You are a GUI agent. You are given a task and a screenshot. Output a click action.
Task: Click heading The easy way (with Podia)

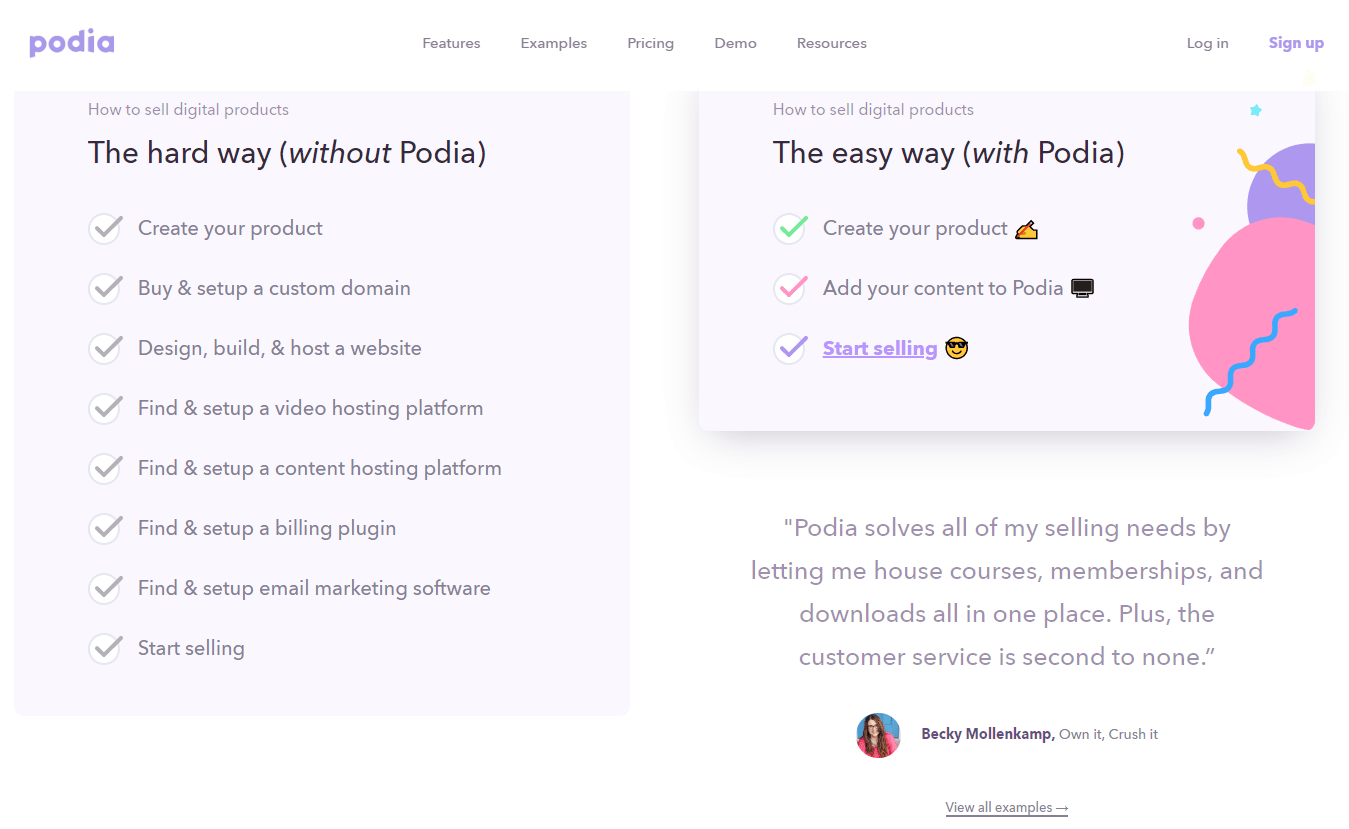(x=949, y=153)
